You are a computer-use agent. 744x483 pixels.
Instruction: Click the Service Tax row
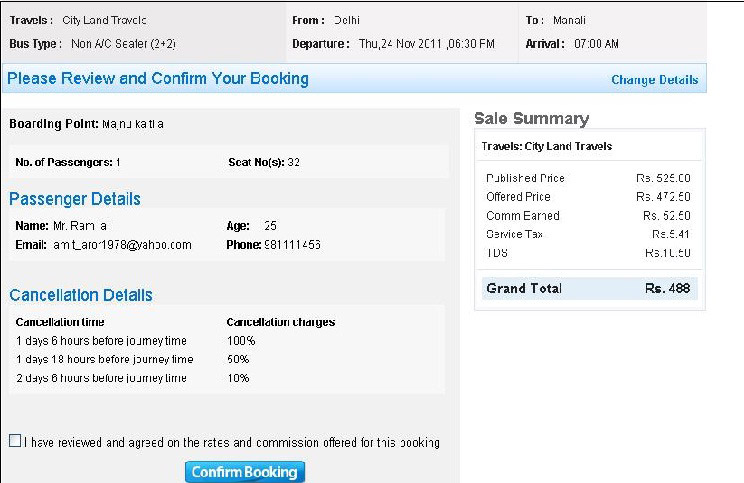[x=587, y=234]
